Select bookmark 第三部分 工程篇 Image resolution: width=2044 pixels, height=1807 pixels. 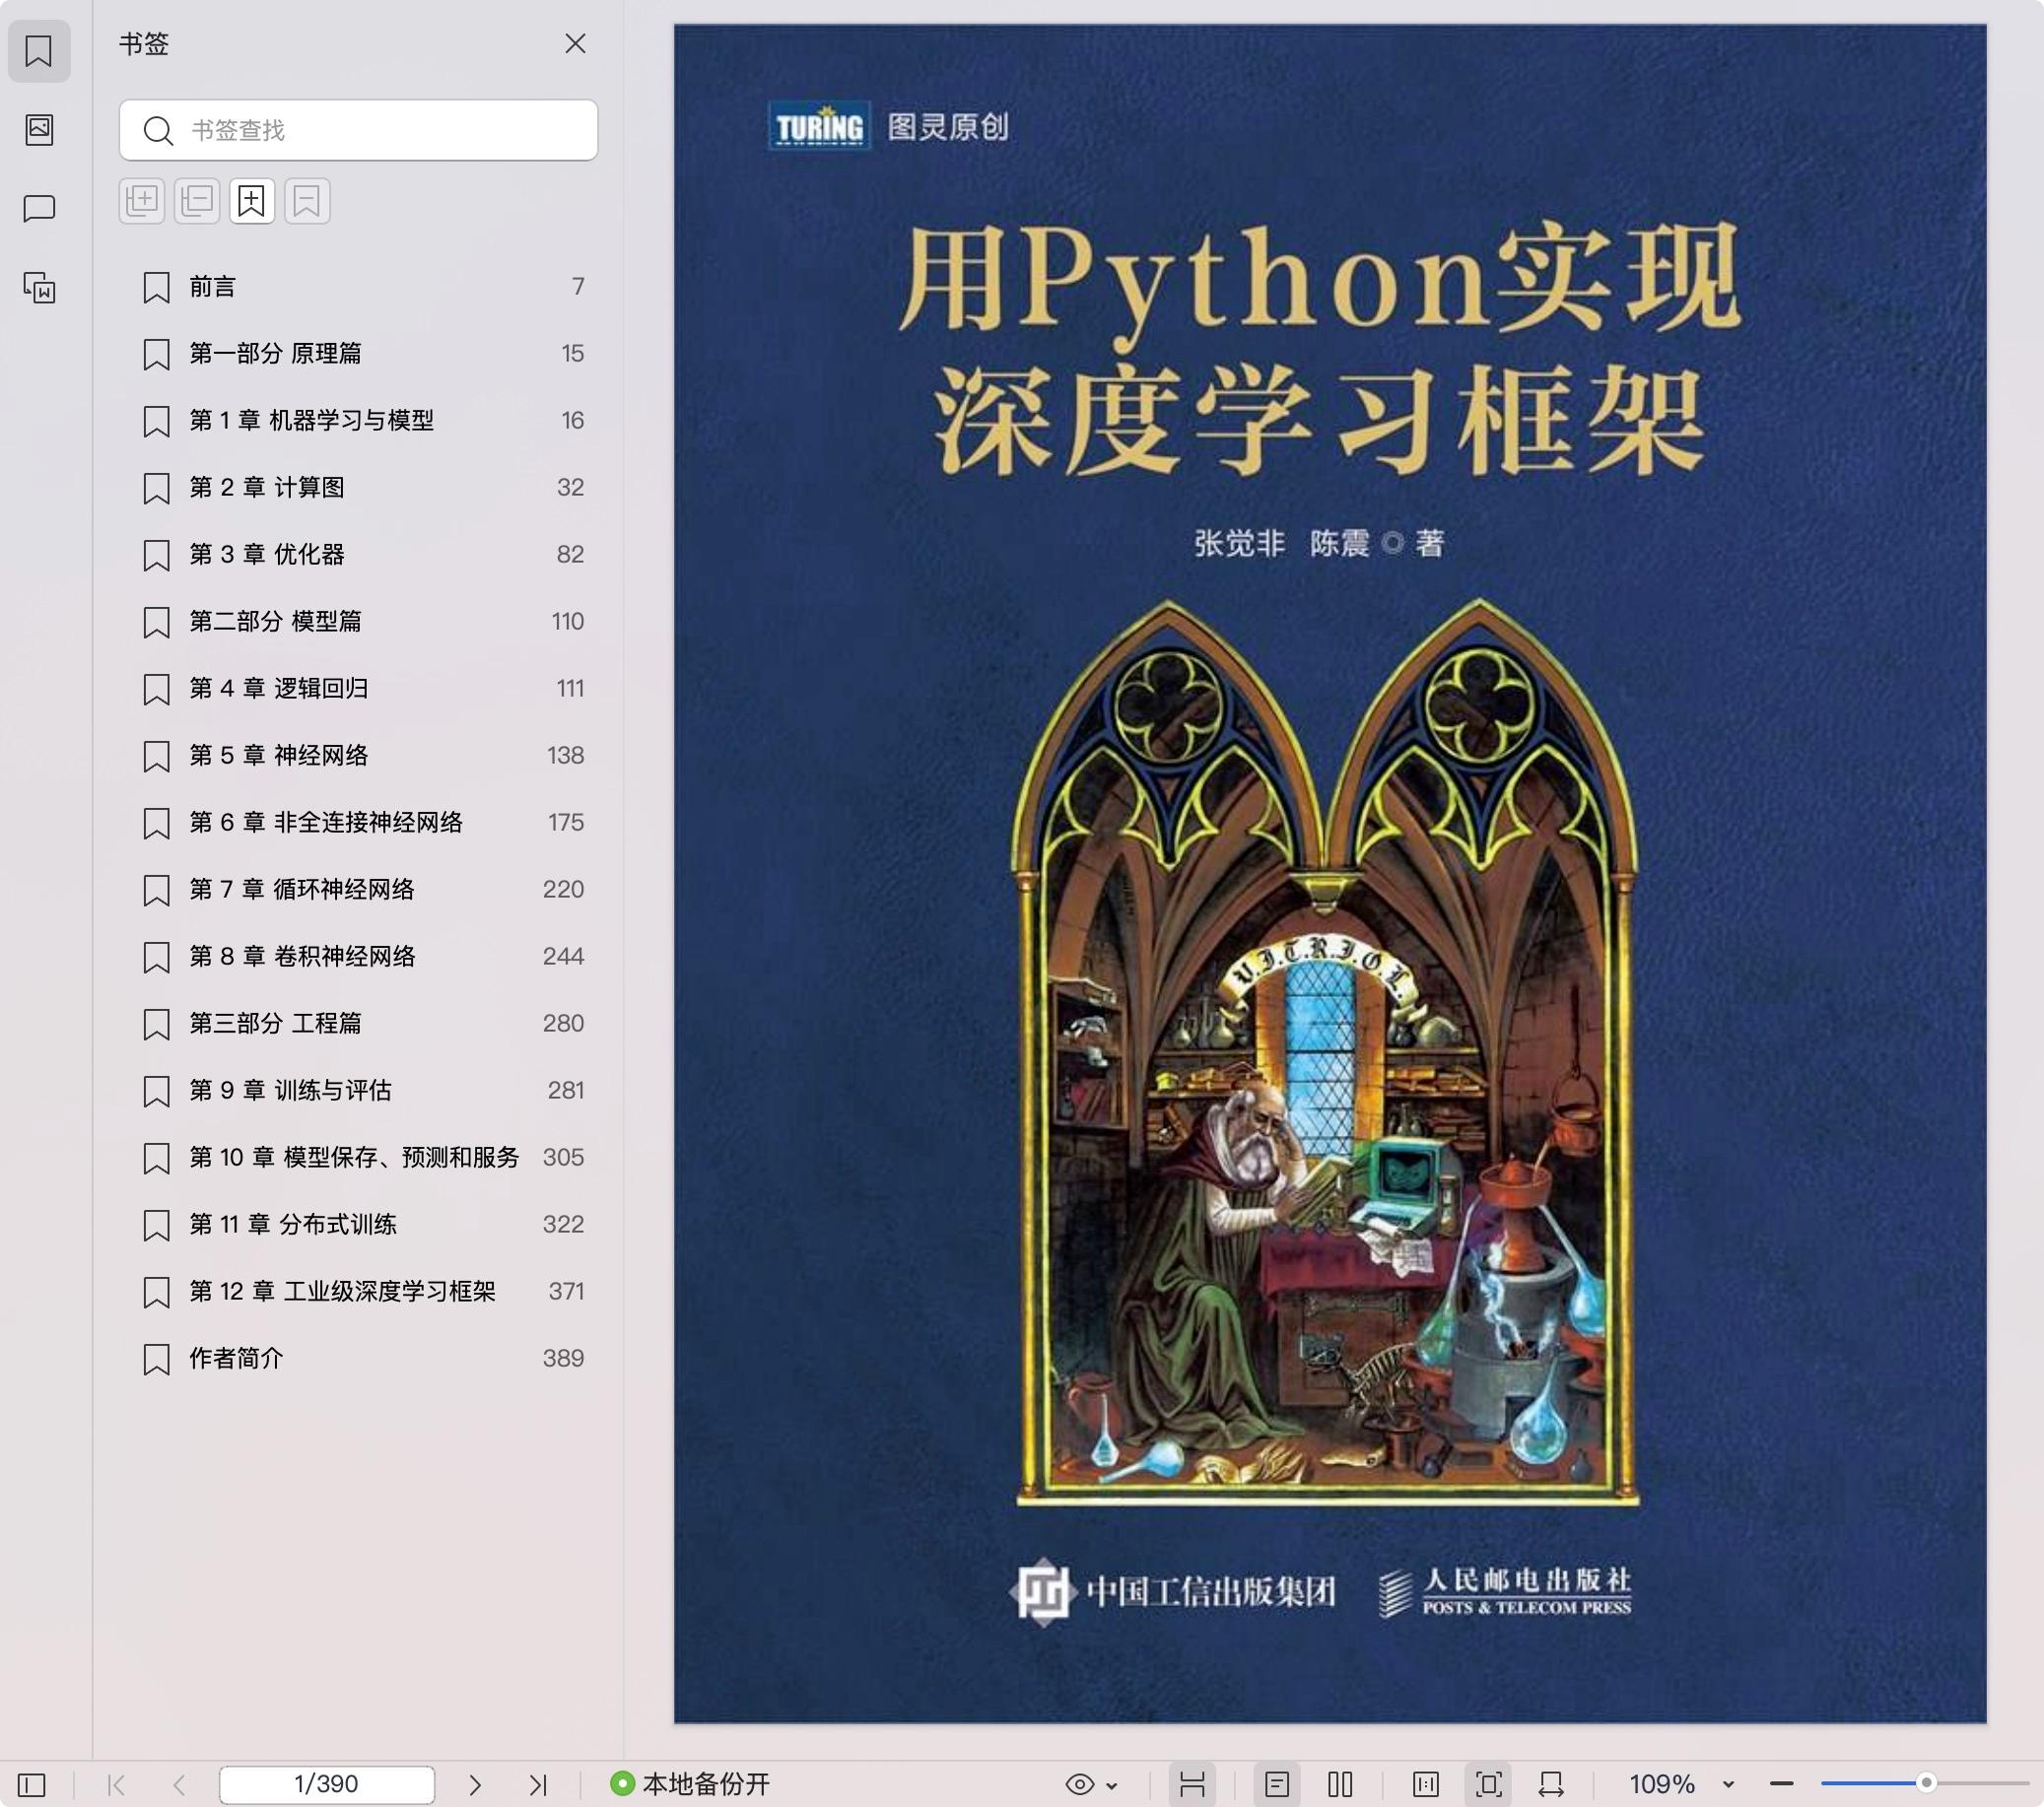click(x=358, y=1024)
